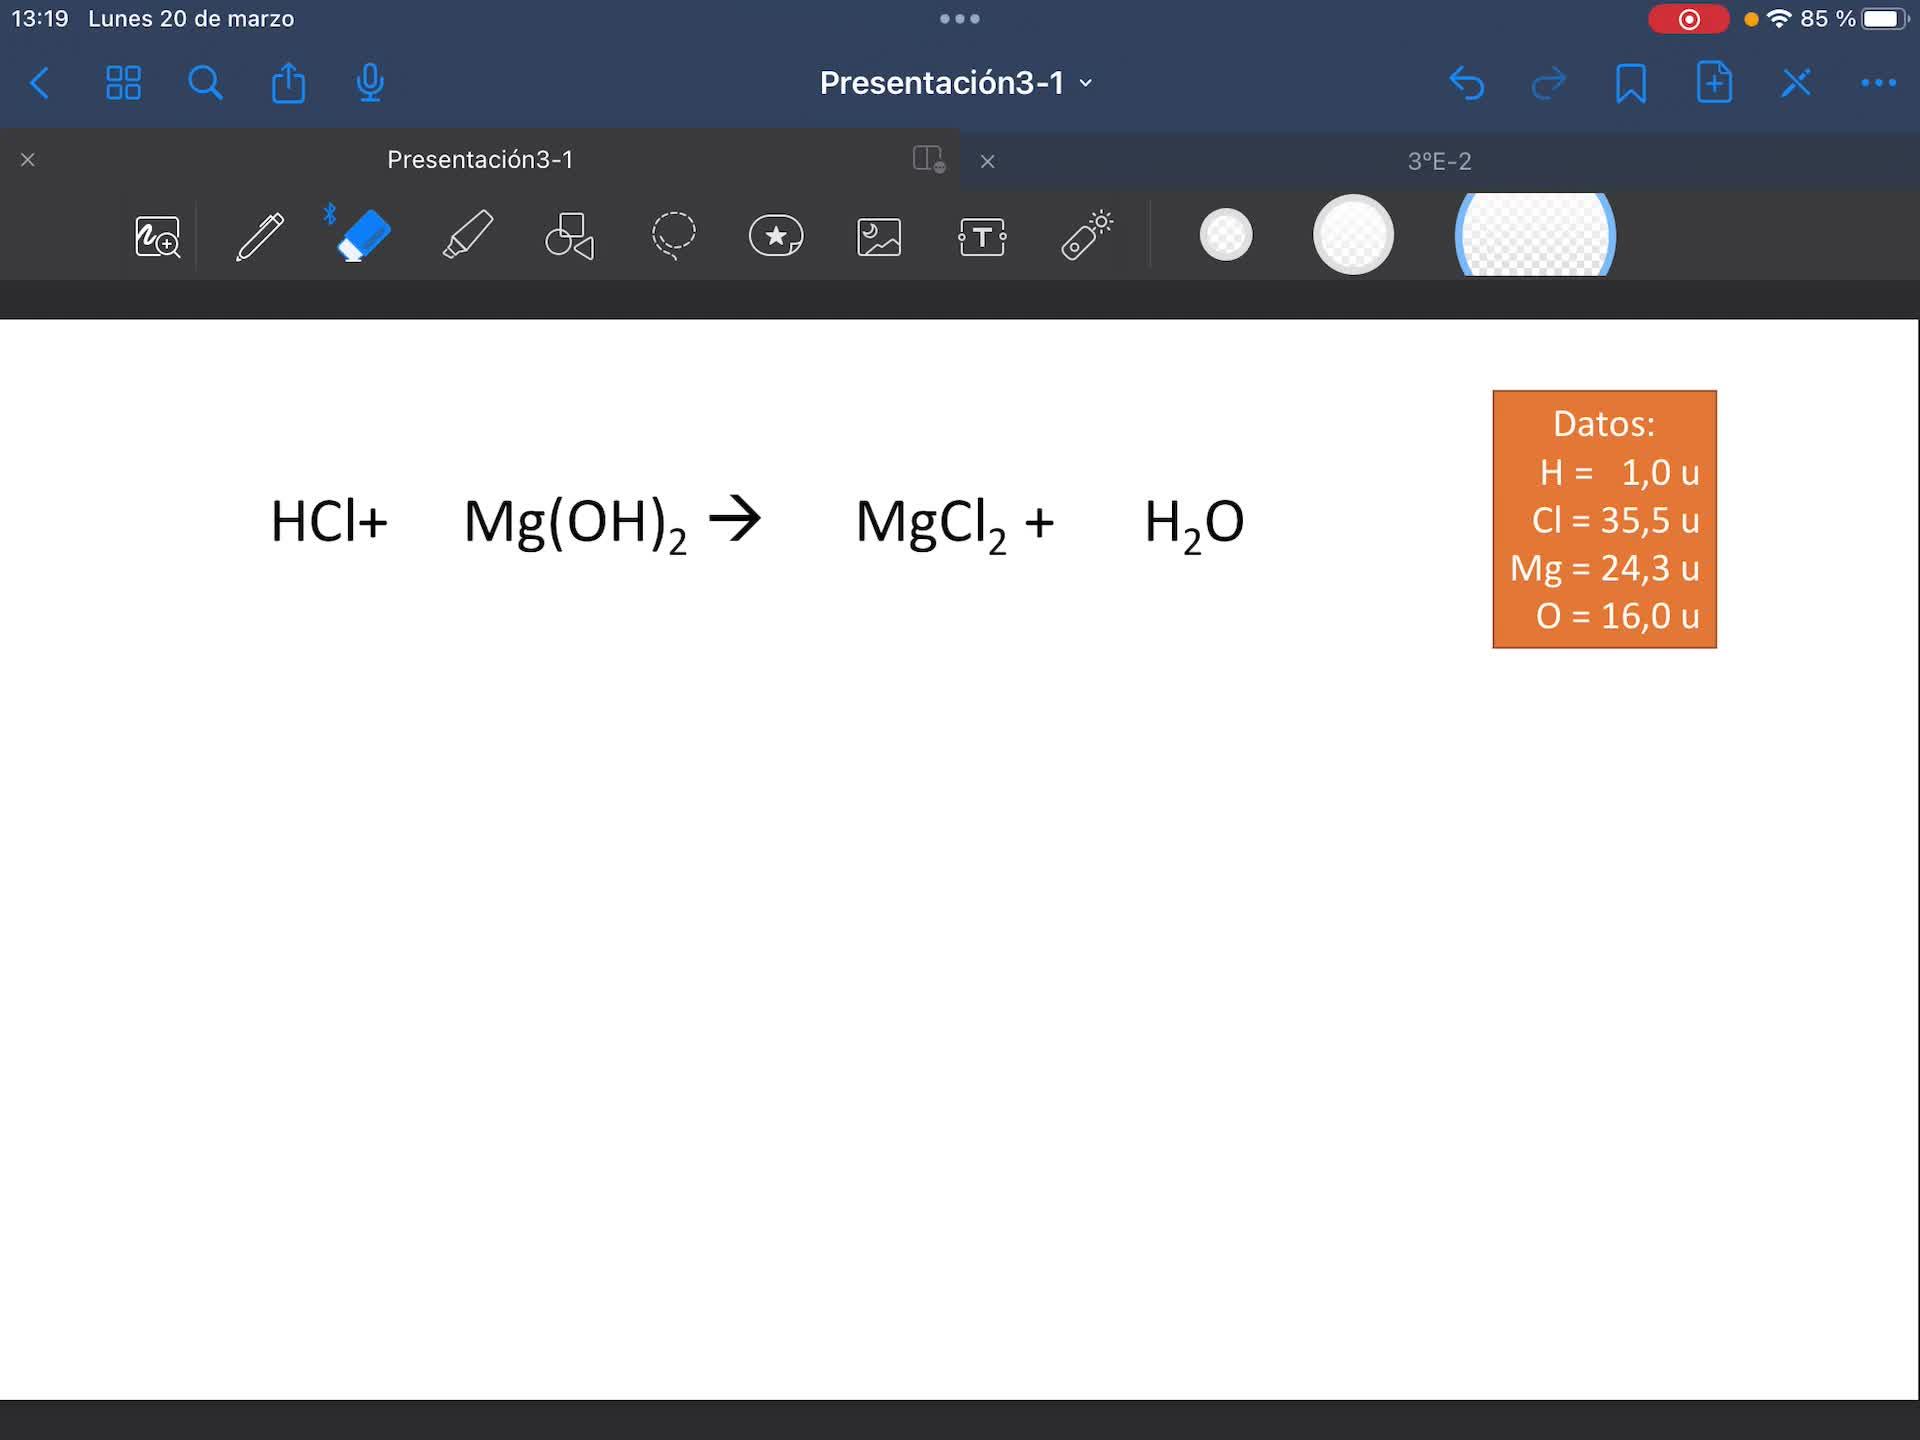
Task: Toggle microphone audio recording
Action: pyautogui.click(x=370, y=83)
